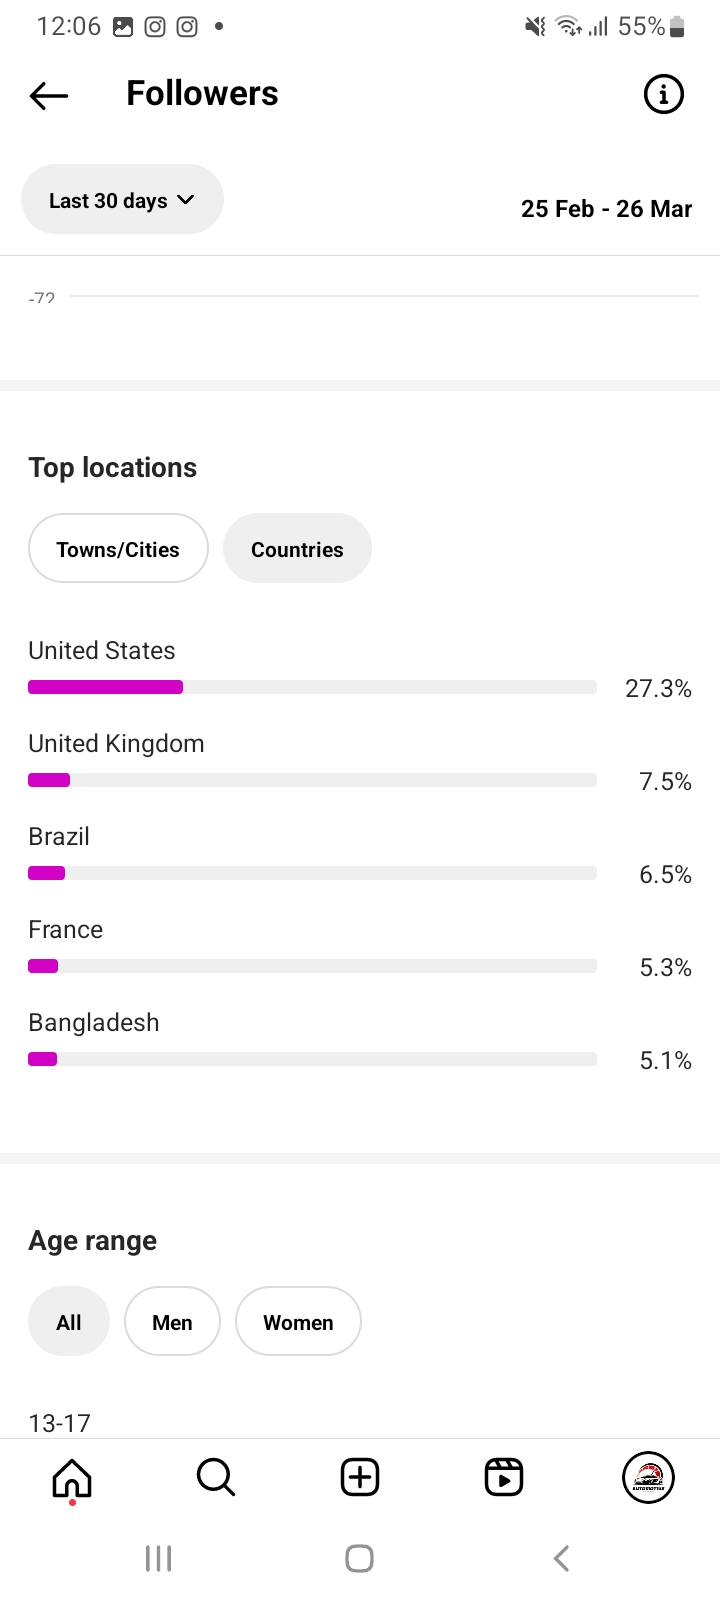
Task: Switch age range to Women
Action: 298,1322
